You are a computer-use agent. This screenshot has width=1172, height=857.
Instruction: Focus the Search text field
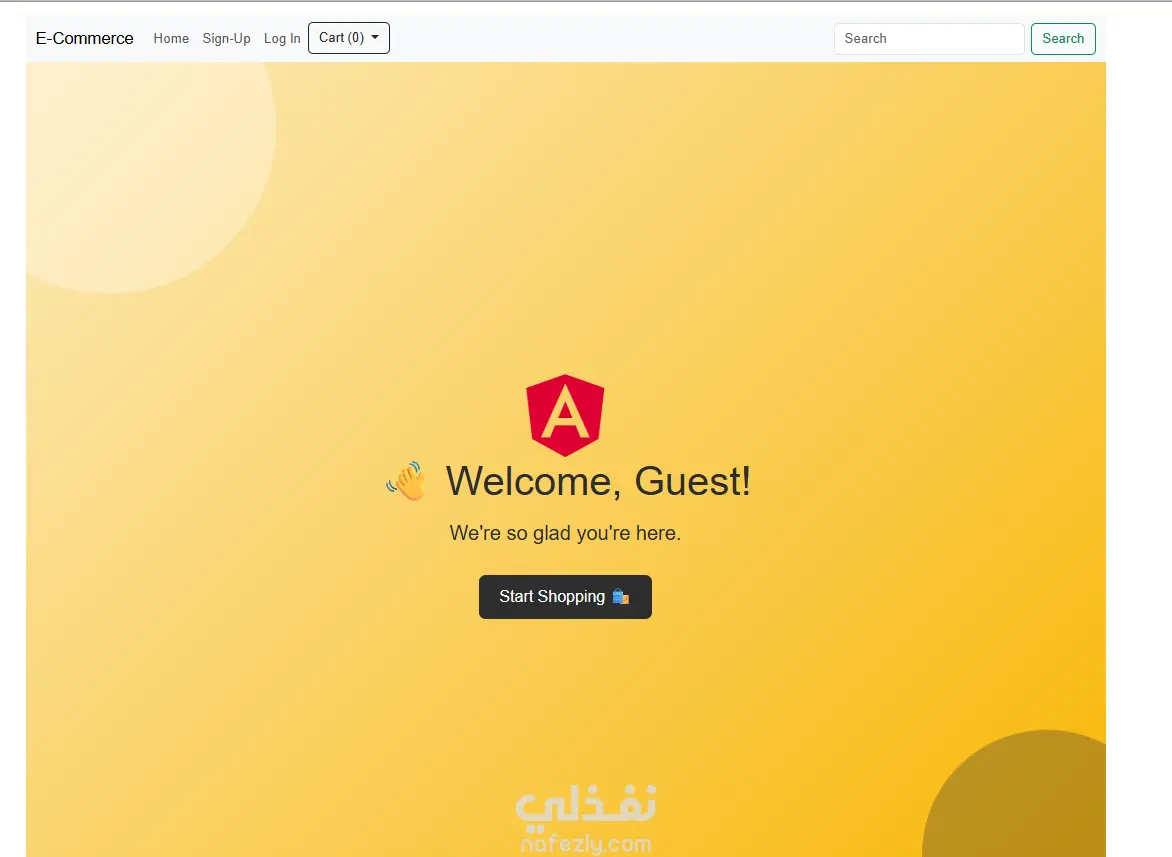point(928,39)
